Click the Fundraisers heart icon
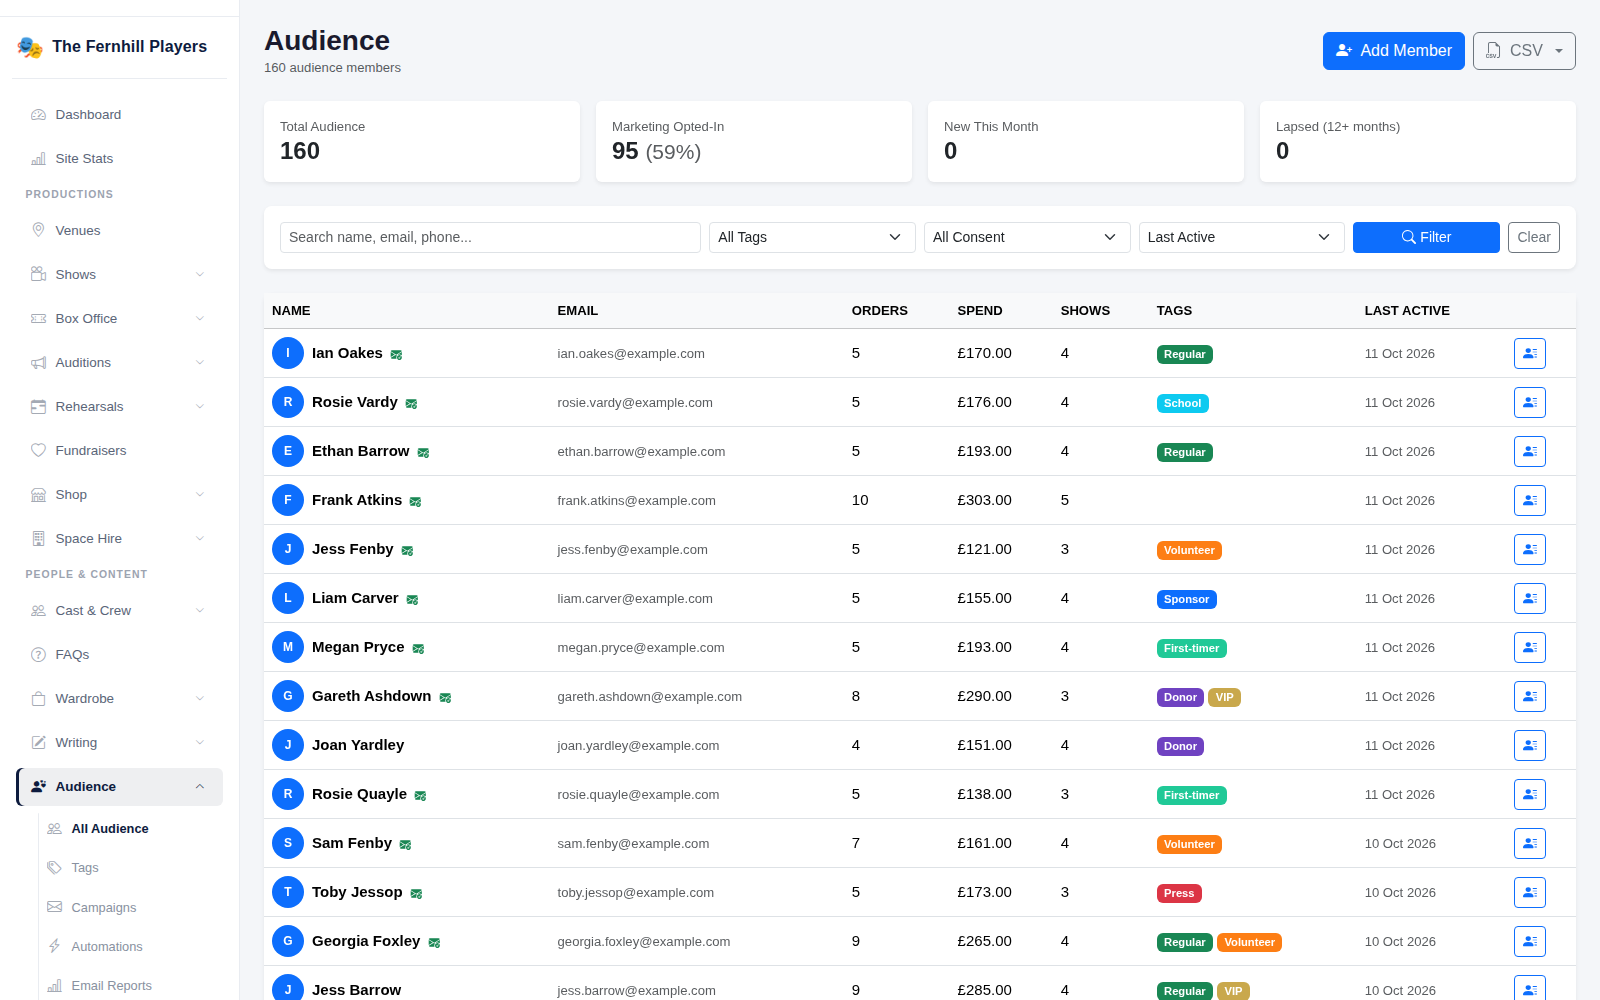 (x=38, y=450)
